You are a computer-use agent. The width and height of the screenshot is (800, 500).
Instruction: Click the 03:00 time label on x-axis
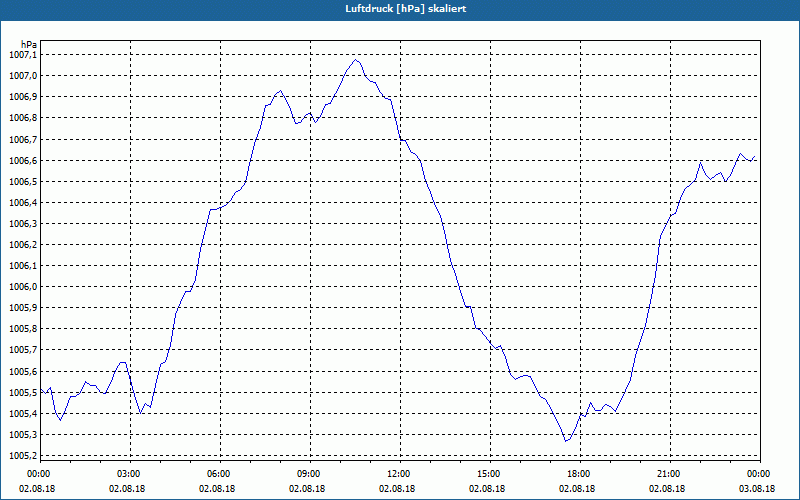point(130,474)
